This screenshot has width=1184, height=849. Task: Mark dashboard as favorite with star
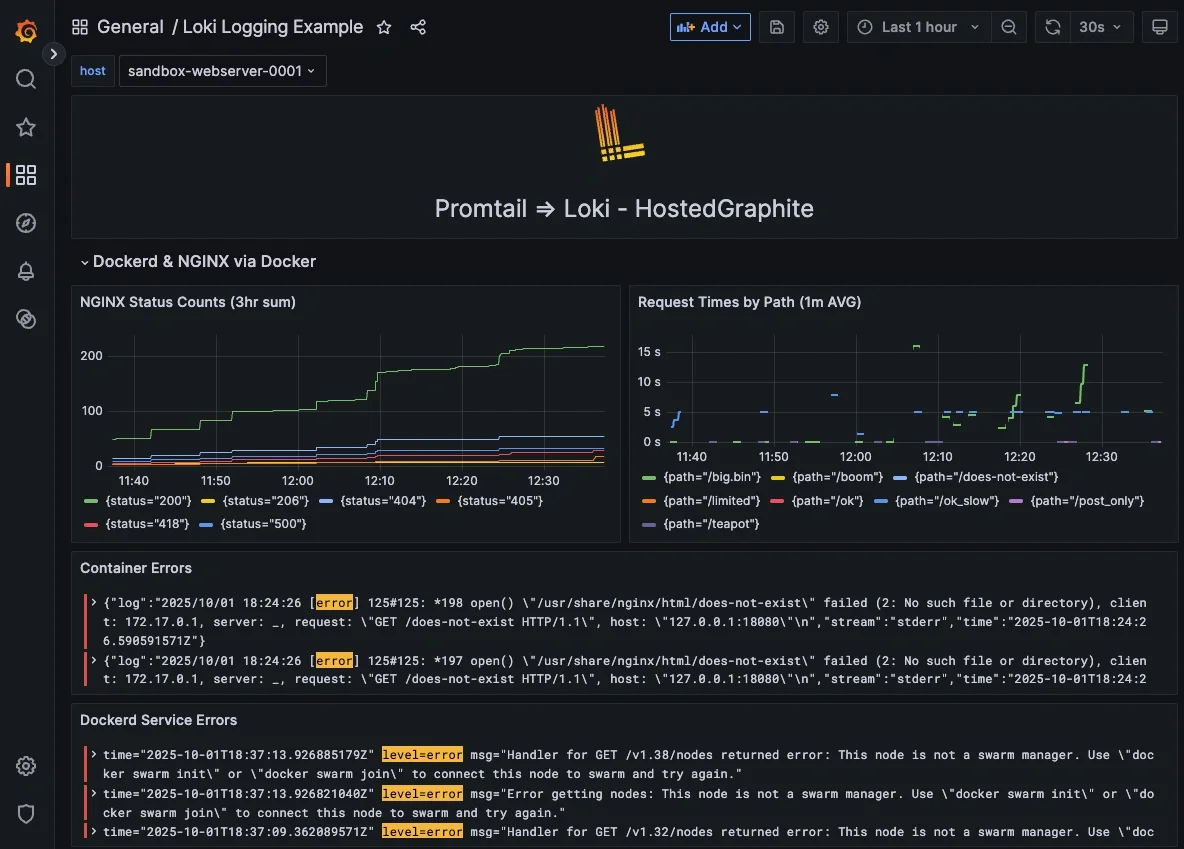pyautogui.click(x=384, y=27)
